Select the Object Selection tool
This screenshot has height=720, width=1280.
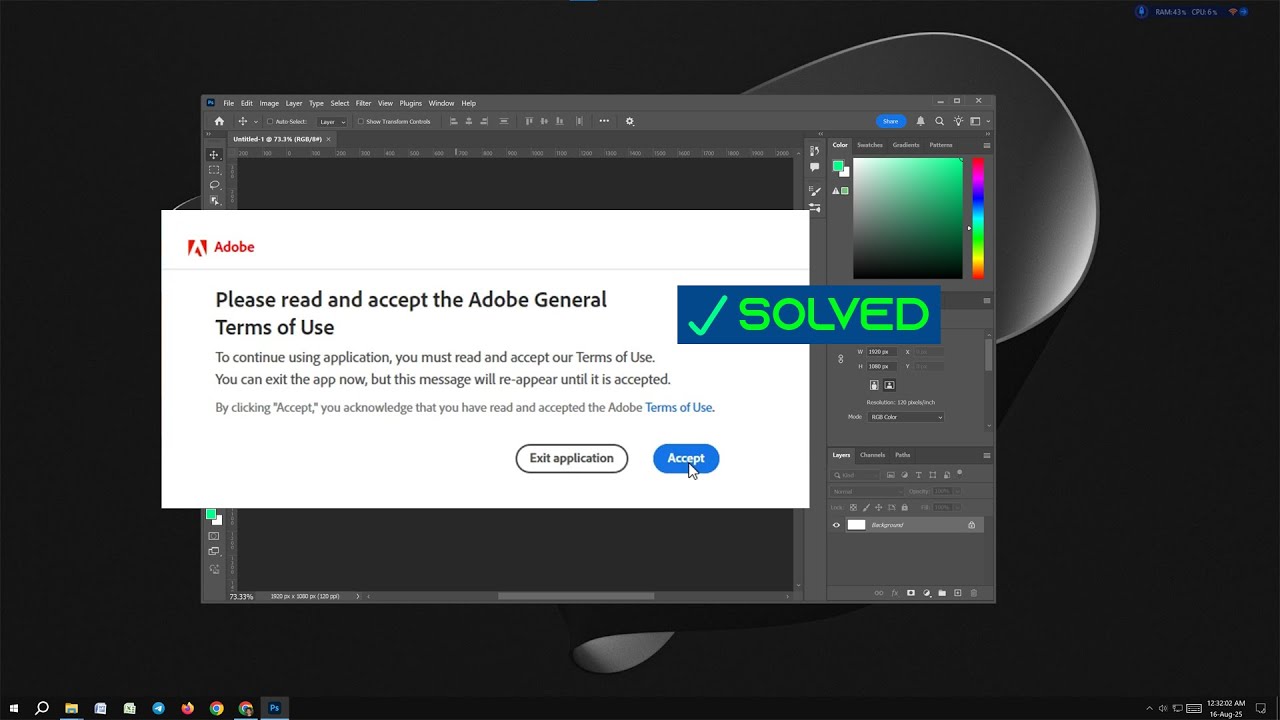(214, 200)
